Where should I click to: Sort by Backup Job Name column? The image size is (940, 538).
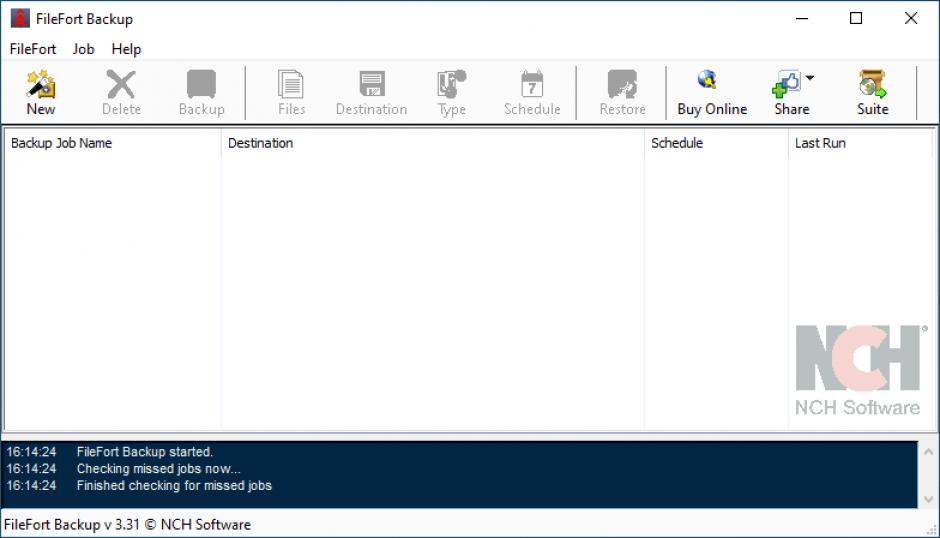tap(113, 143)
